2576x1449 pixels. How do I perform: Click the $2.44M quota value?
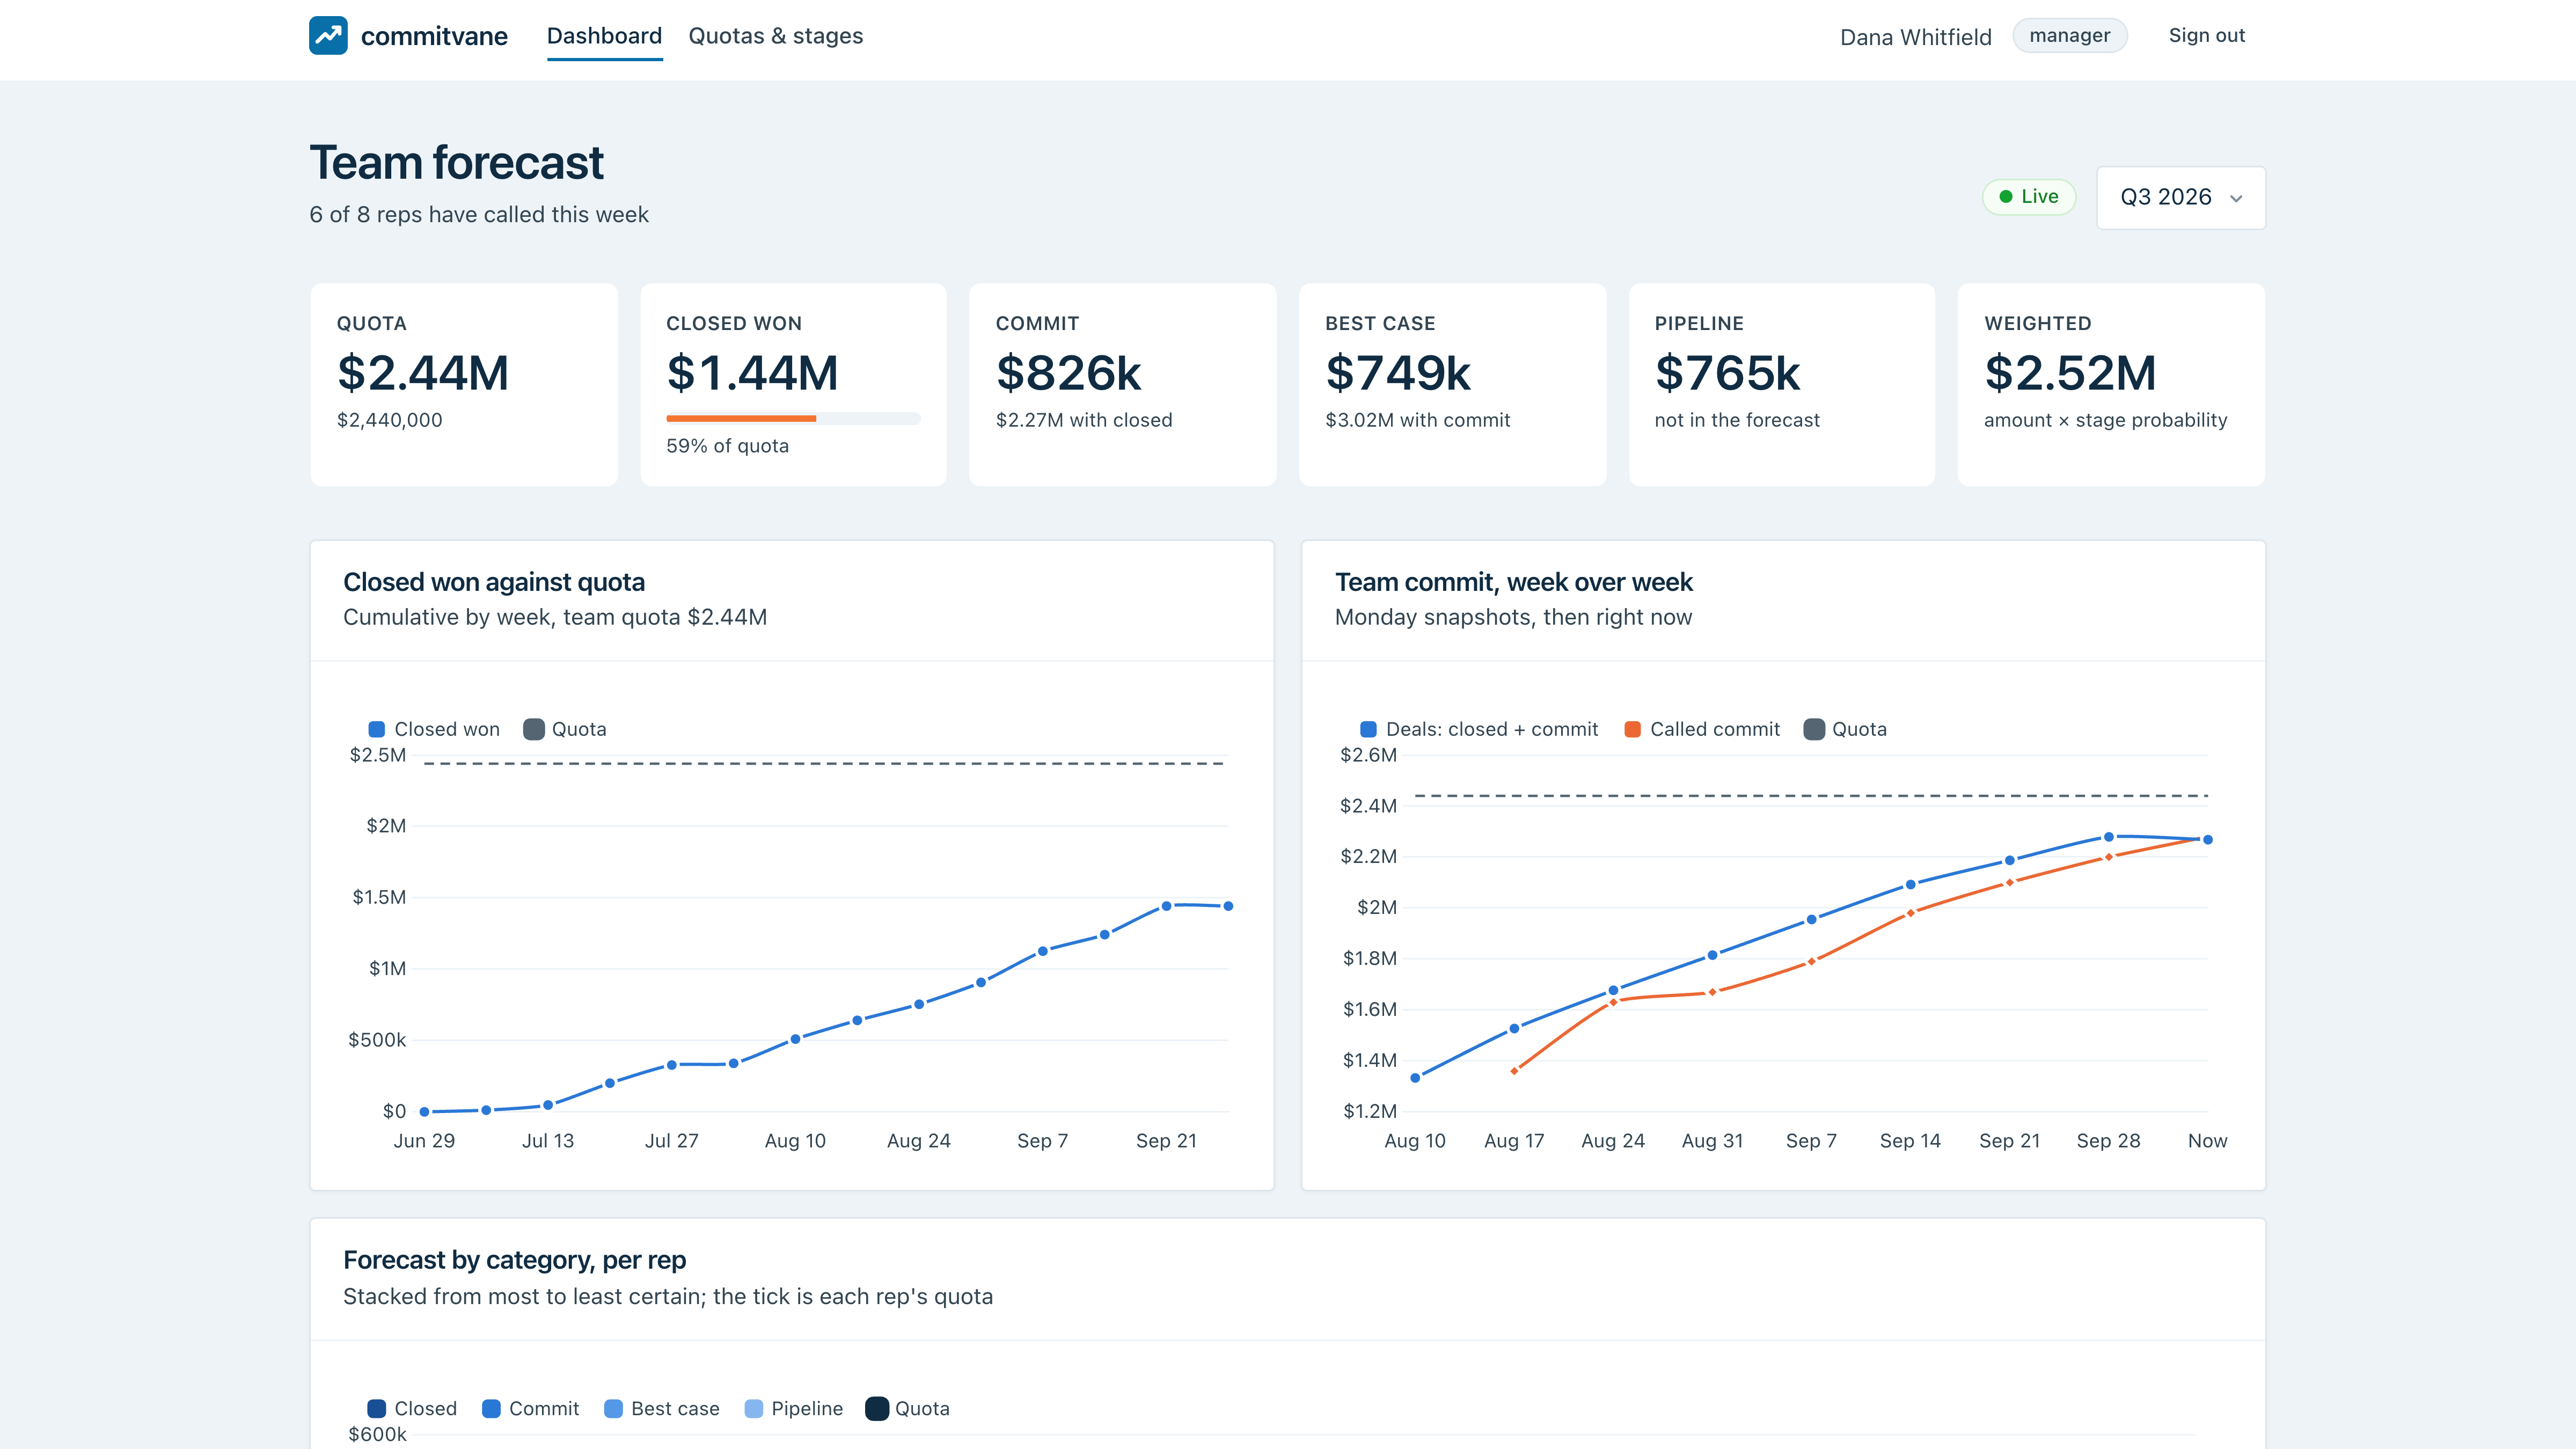click(x=423, y=373)
